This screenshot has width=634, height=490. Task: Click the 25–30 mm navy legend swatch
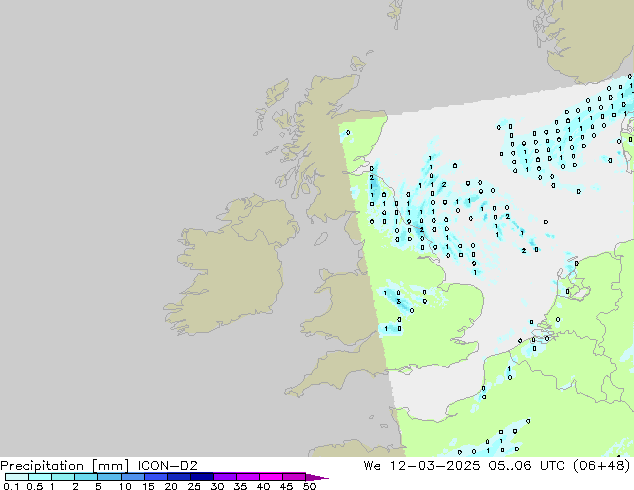click(201, 477)
